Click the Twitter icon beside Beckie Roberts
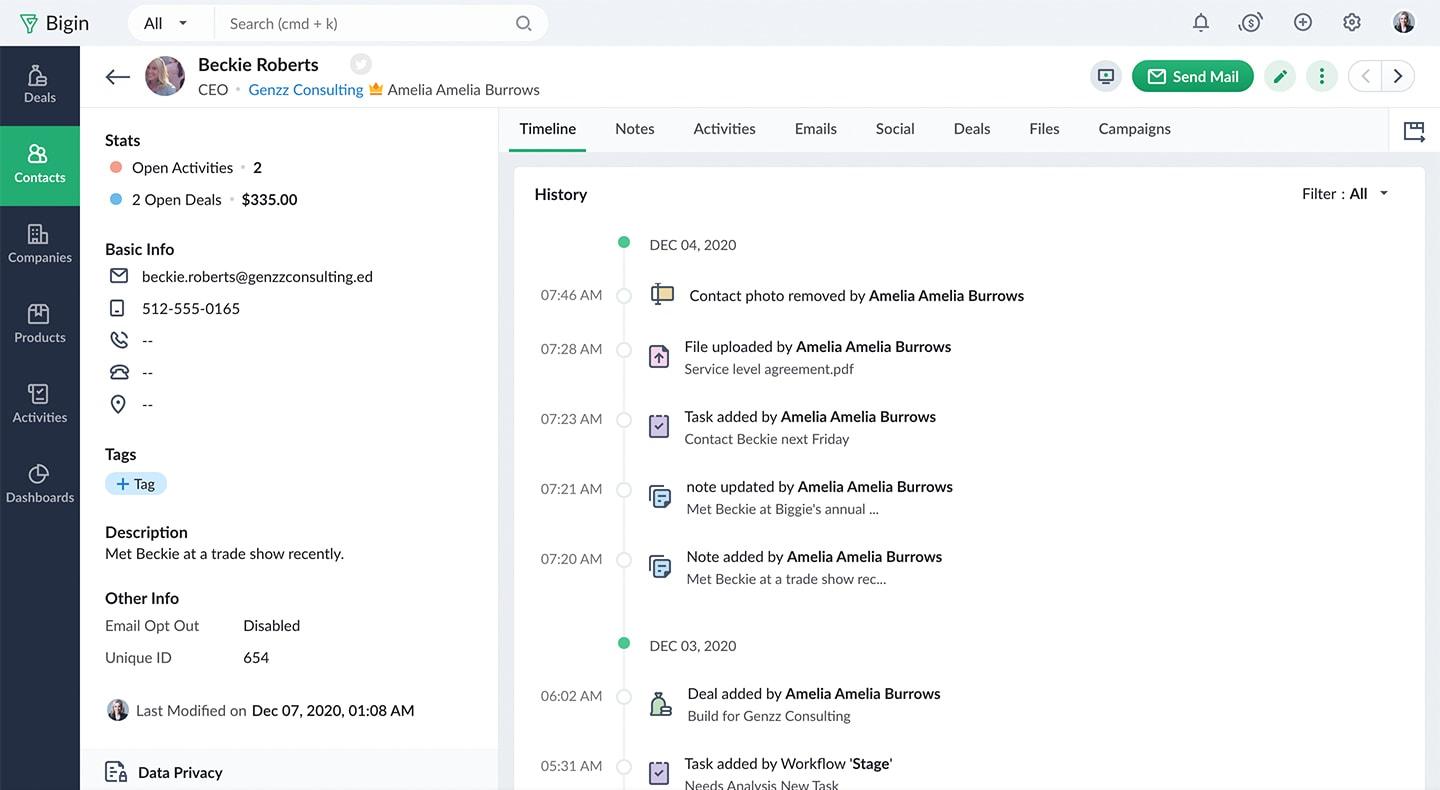This screenshot has width=1440, height=790. tap(361, 64)
